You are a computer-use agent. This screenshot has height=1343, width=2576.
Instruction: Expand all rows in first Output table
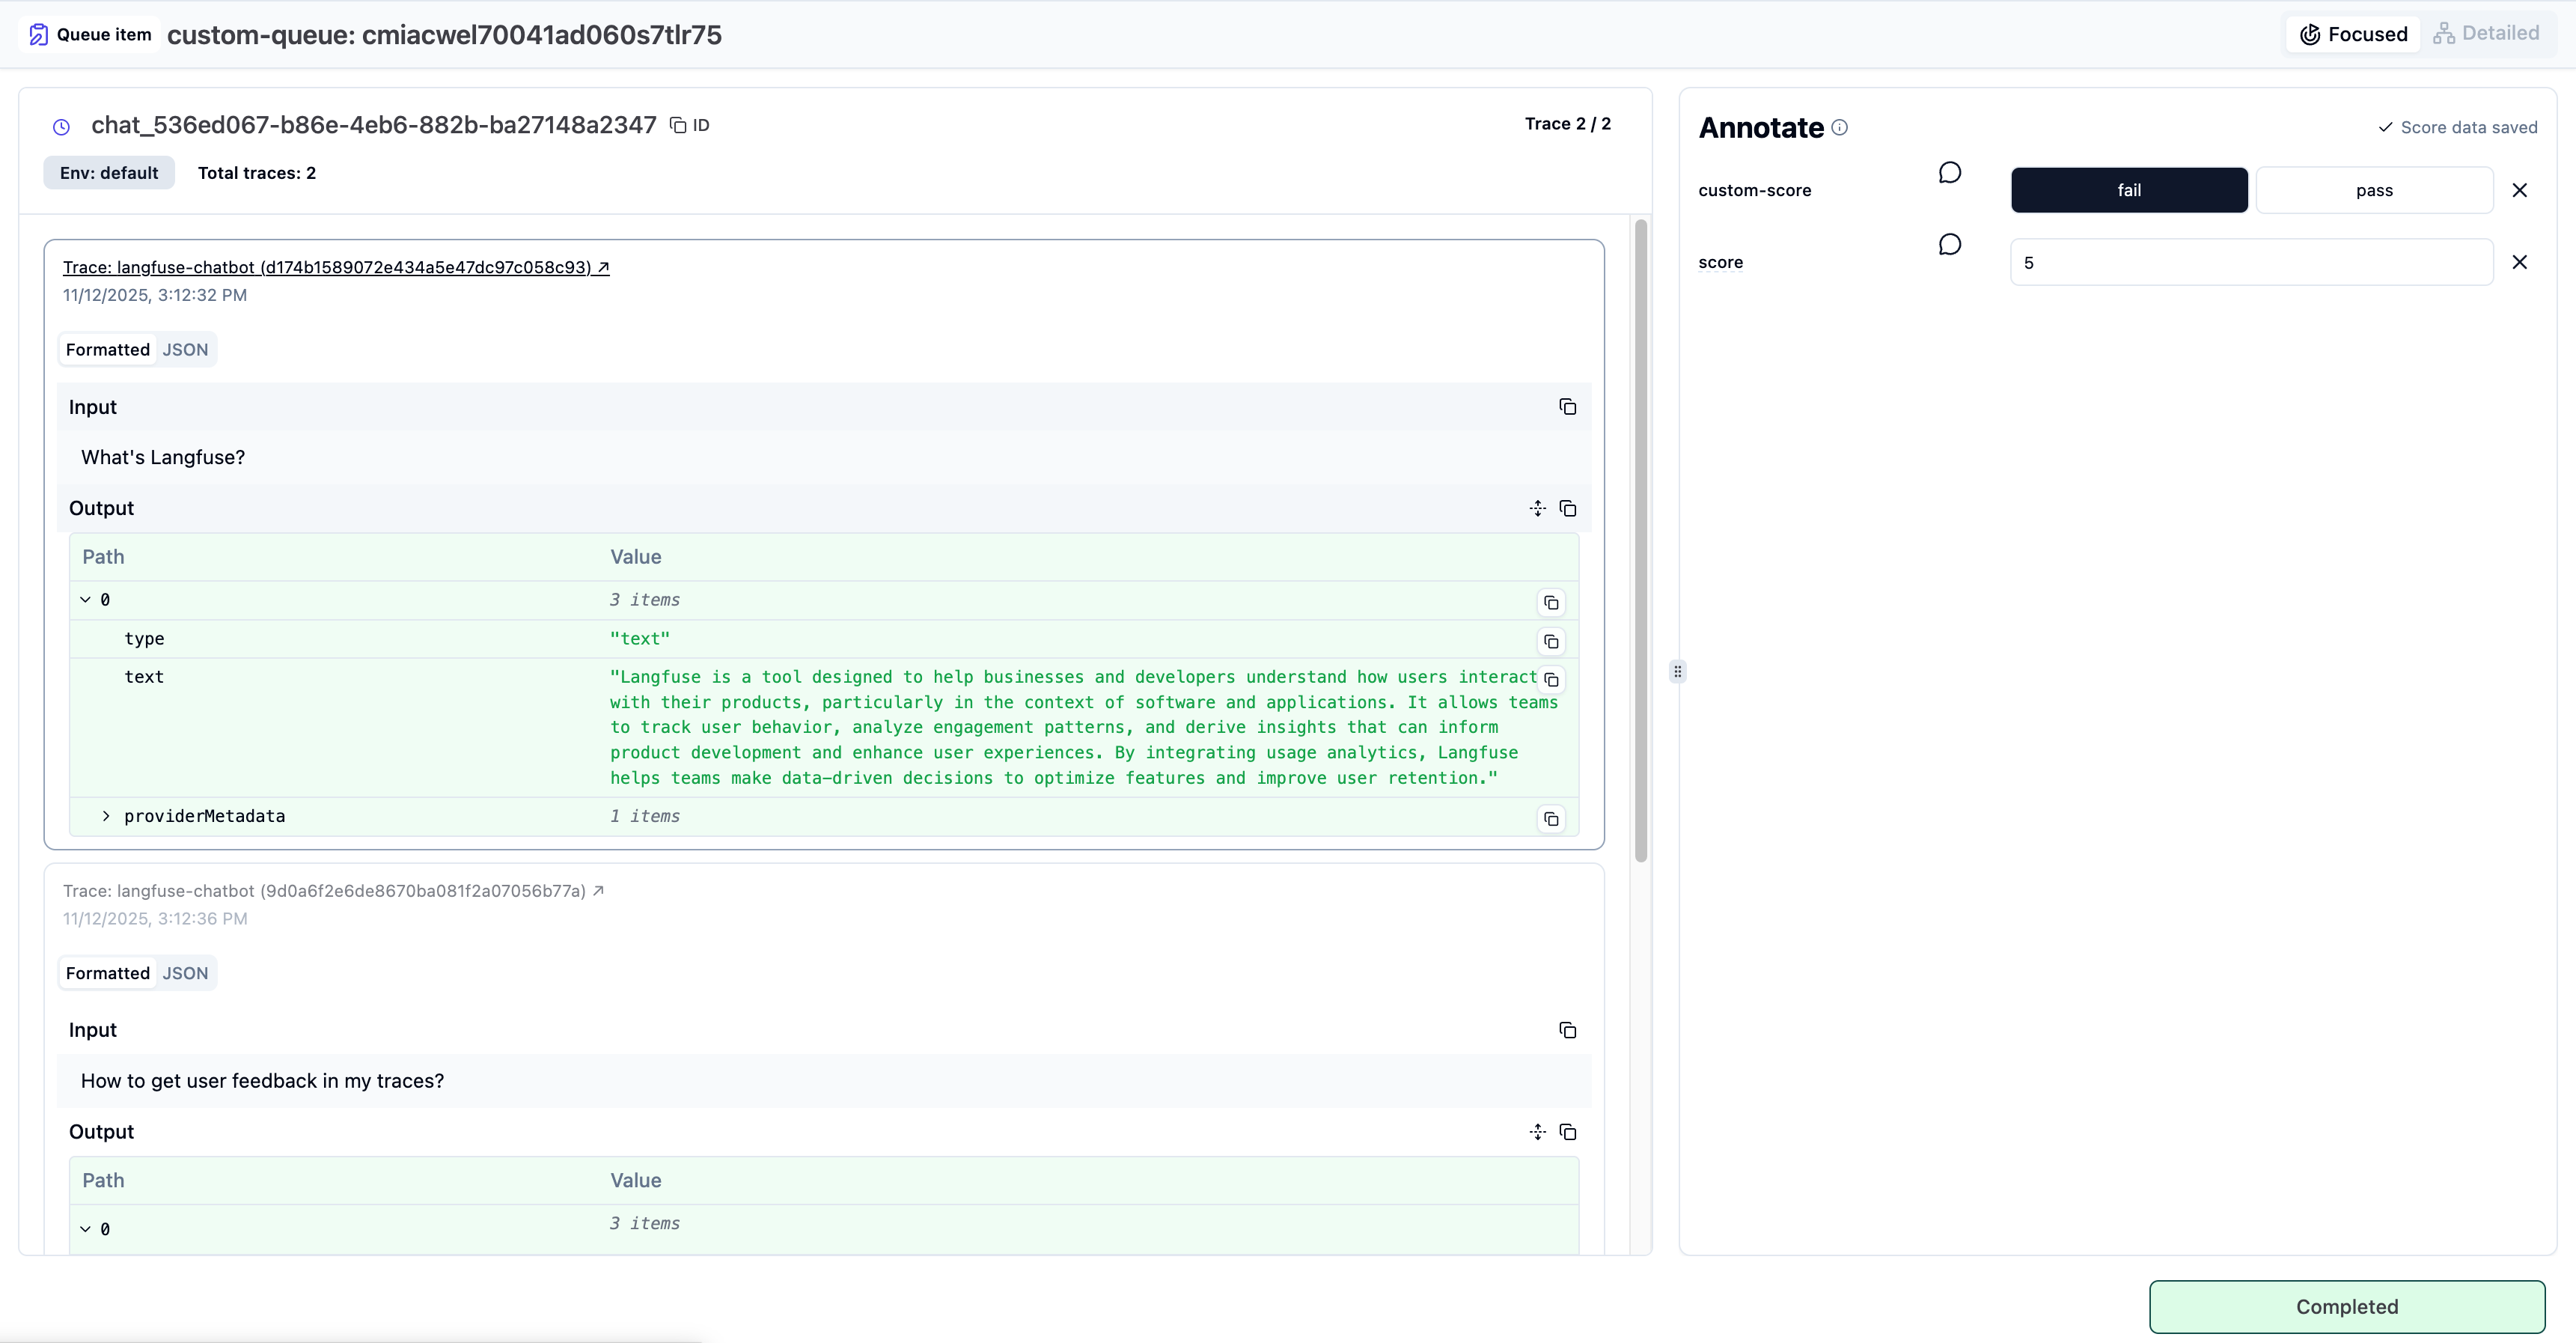[x=1537, y=509]
